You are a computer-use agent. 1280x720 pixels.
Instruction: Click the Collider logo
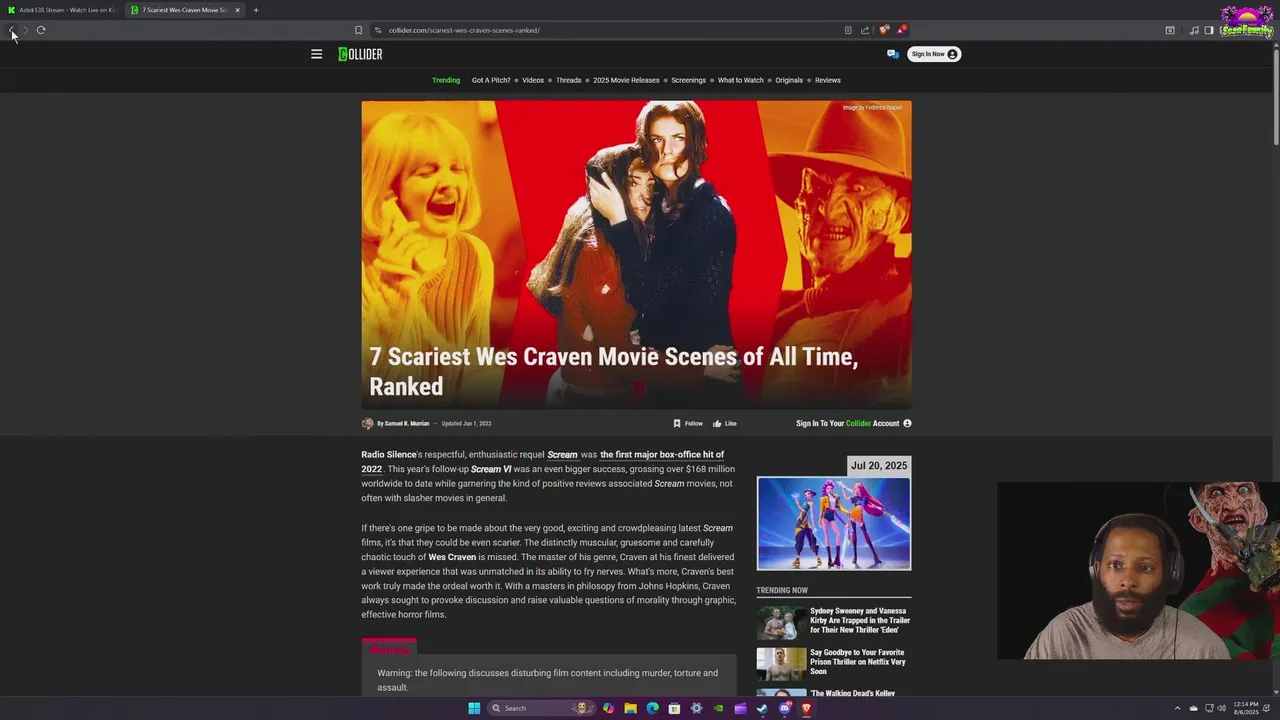[360, 54]
